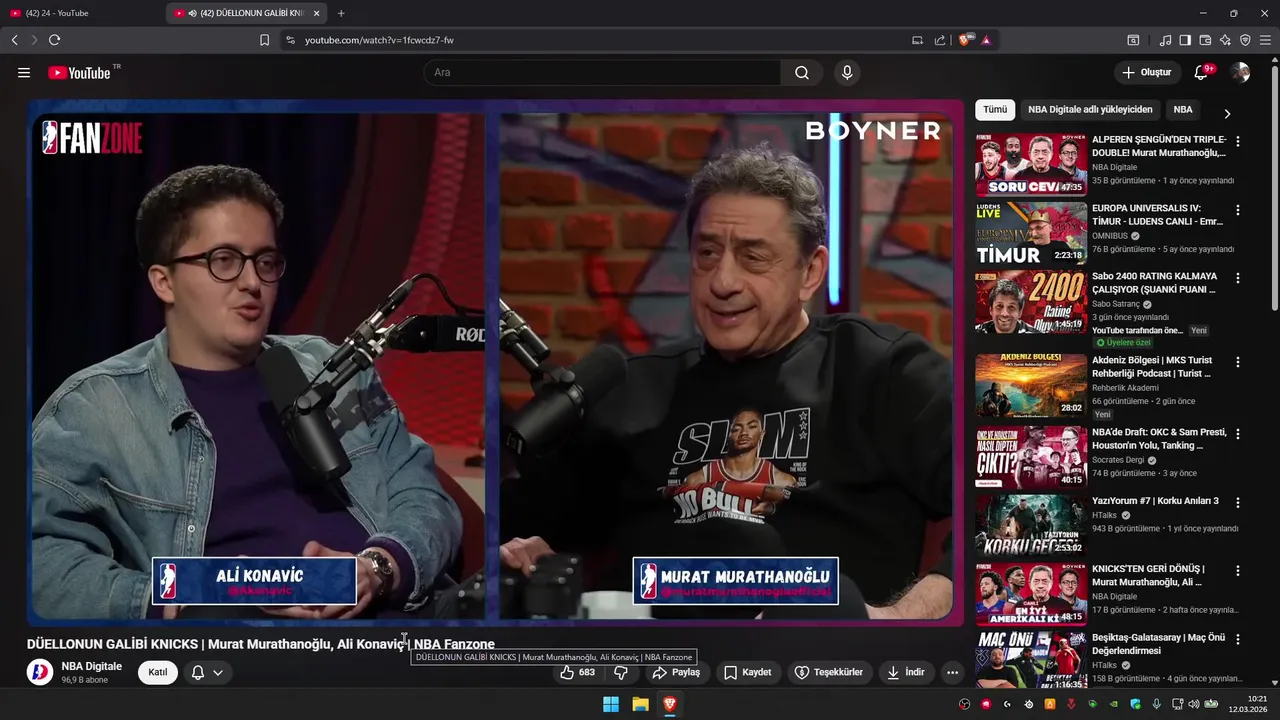Open the Brave playlist music note icon
This screenshot has height=720, width=1280.
coord(1165,40)
